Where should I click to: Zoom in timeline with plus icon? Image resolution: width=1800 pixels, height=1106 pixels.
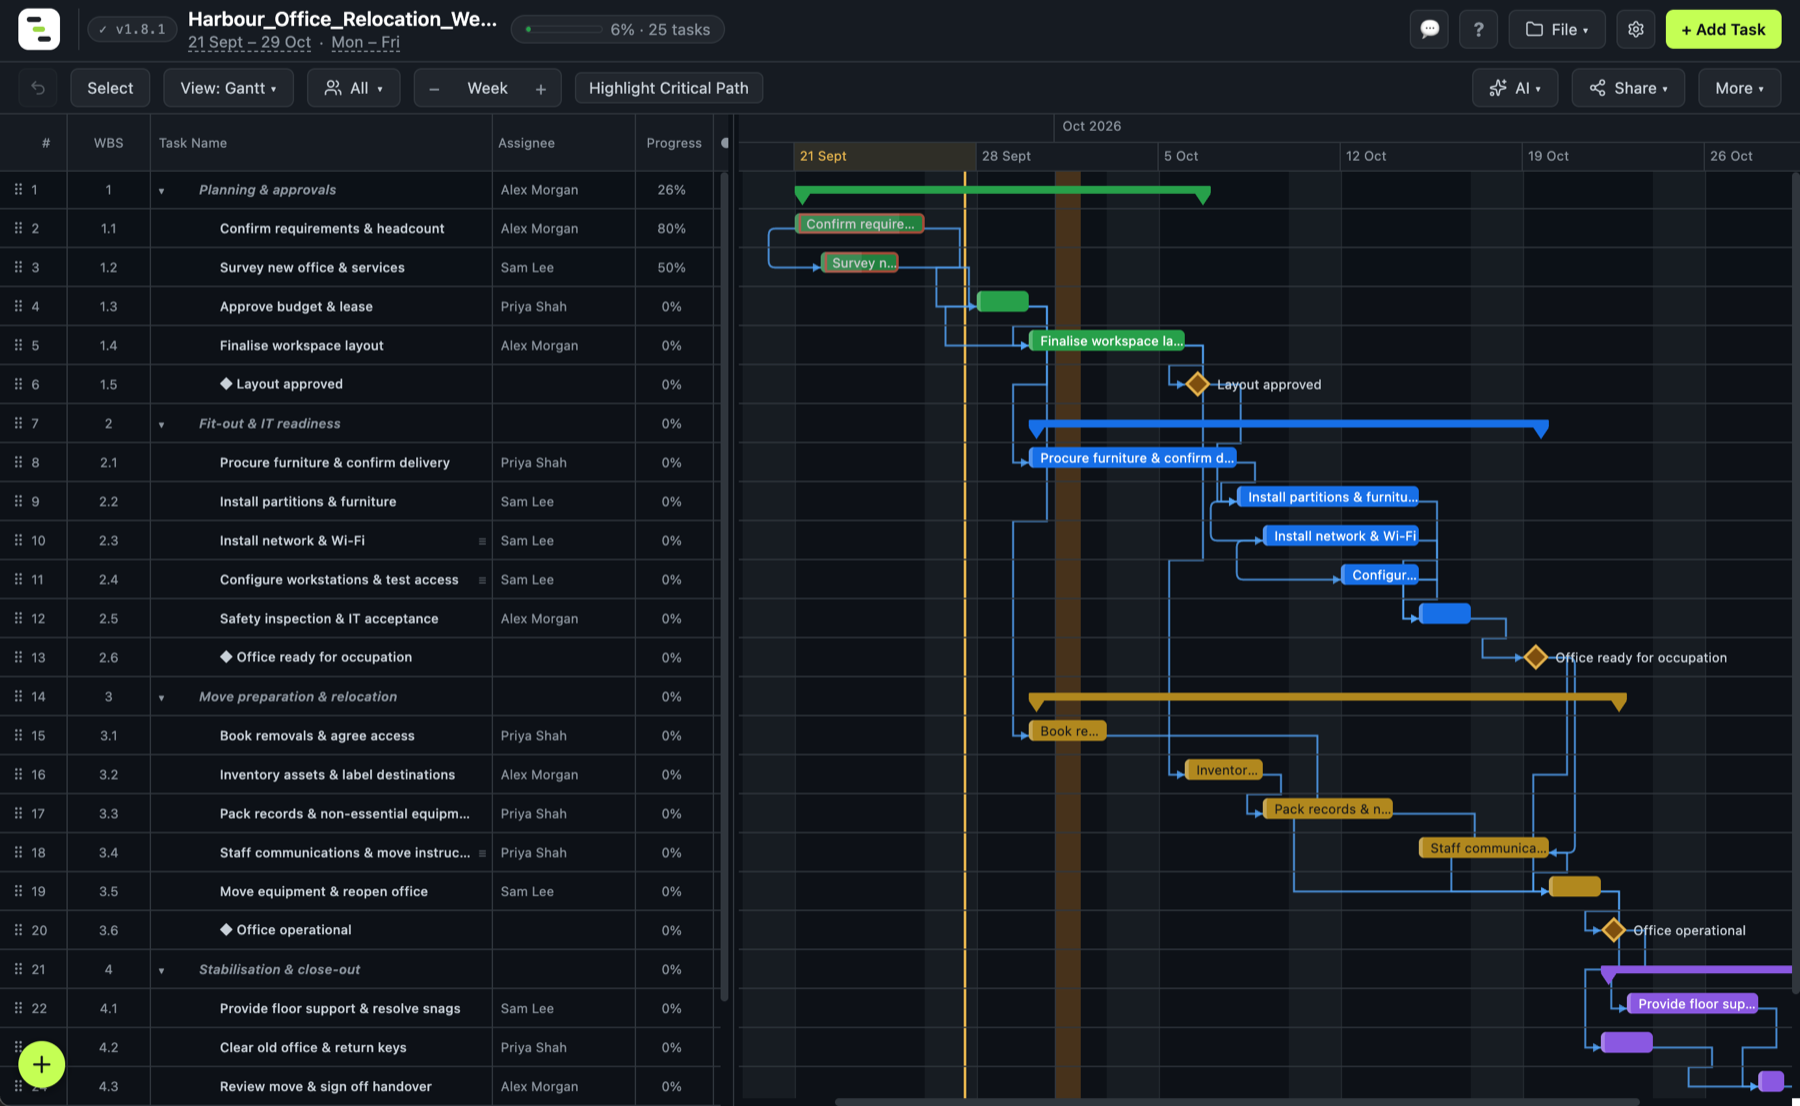pos(541,89)
